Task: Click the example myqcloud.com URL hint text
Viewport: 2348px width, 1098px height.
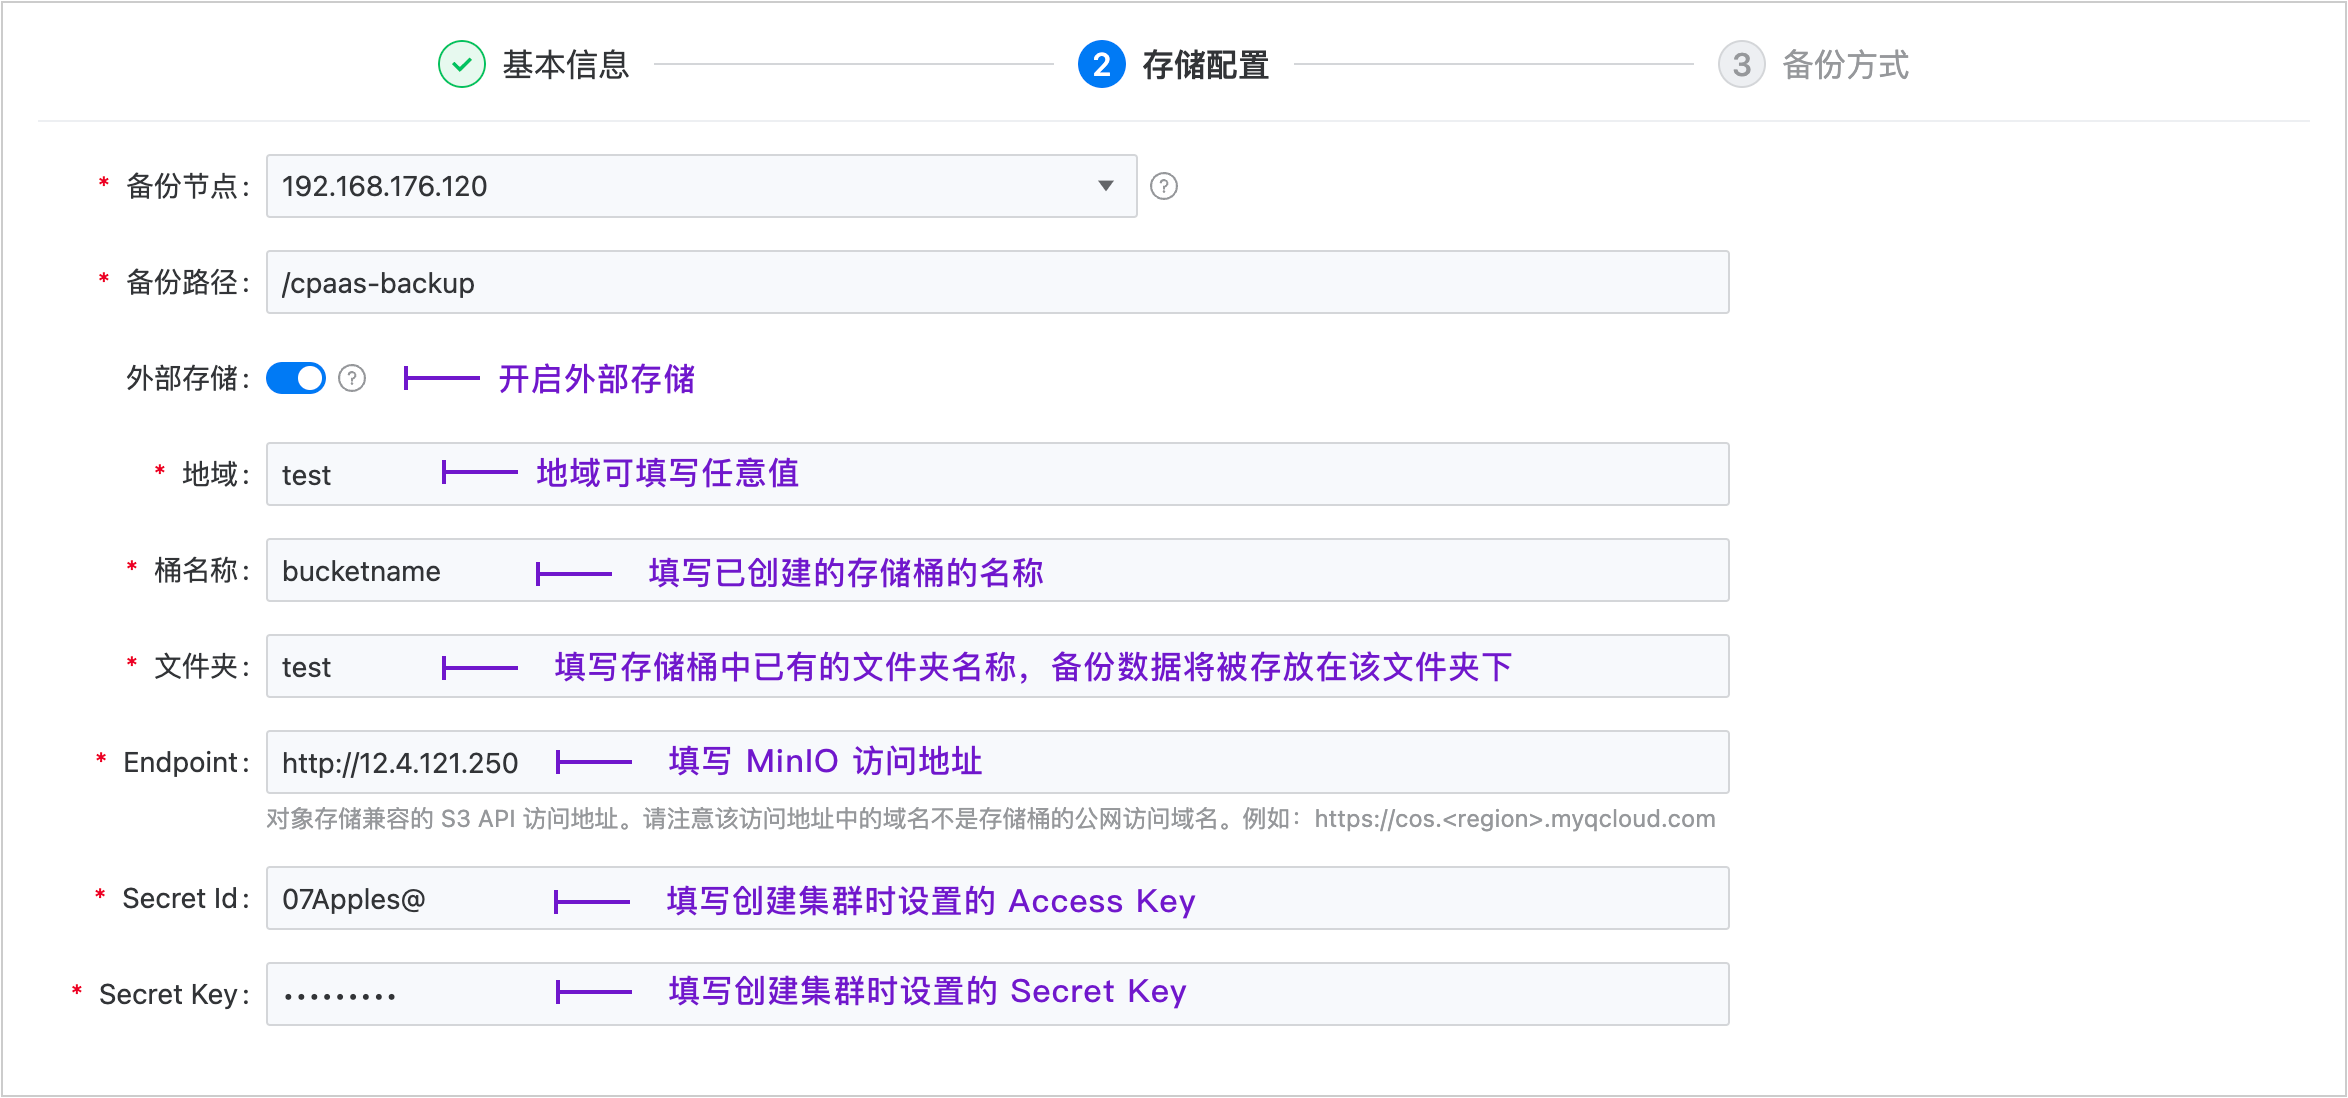Action: (x=1514, y=819)
